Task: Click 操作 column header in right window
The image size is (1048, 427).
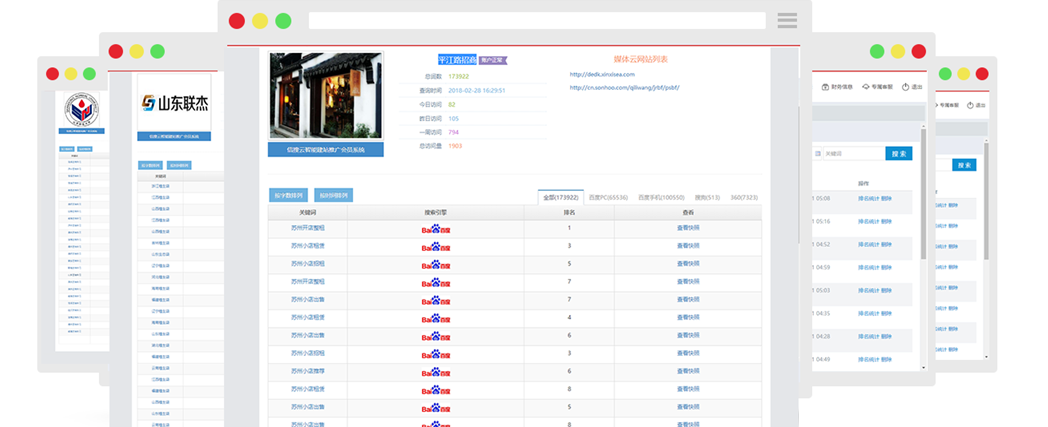Action: pos(864,183)
